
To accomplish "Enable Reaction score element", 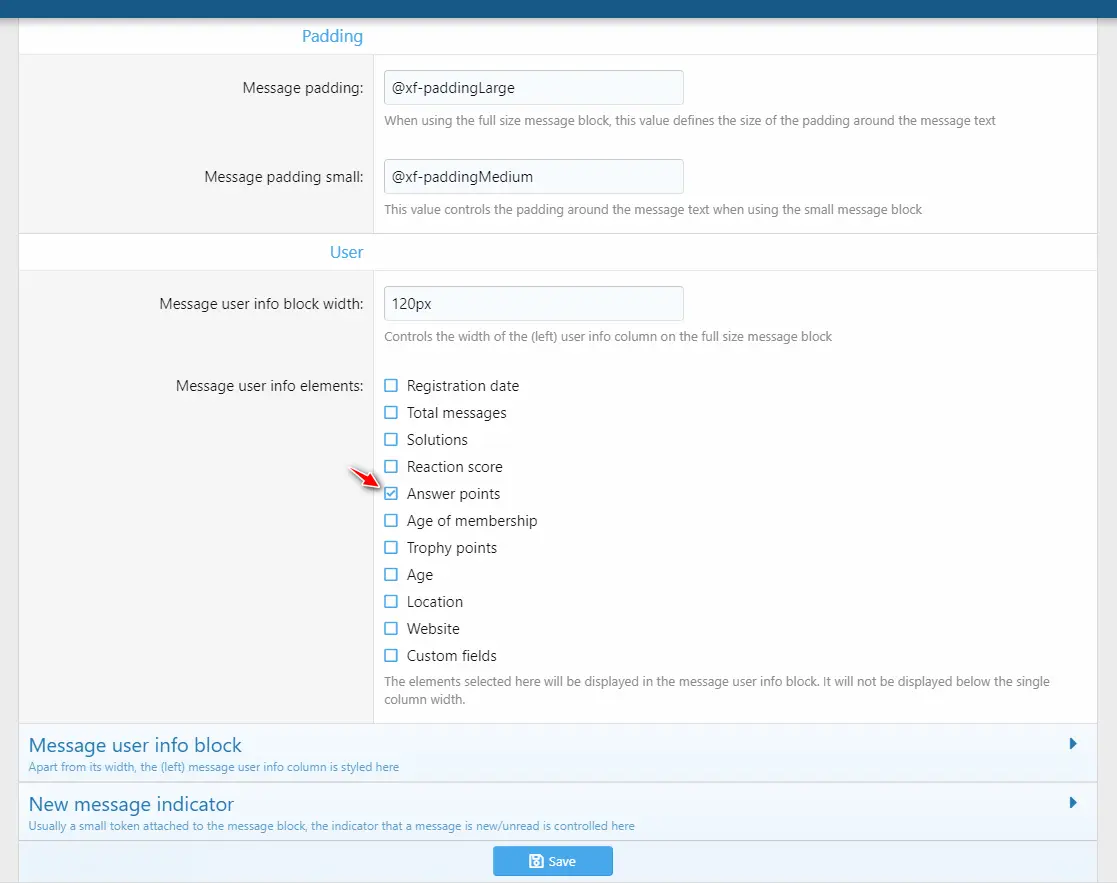I will (x=391, y=466).
